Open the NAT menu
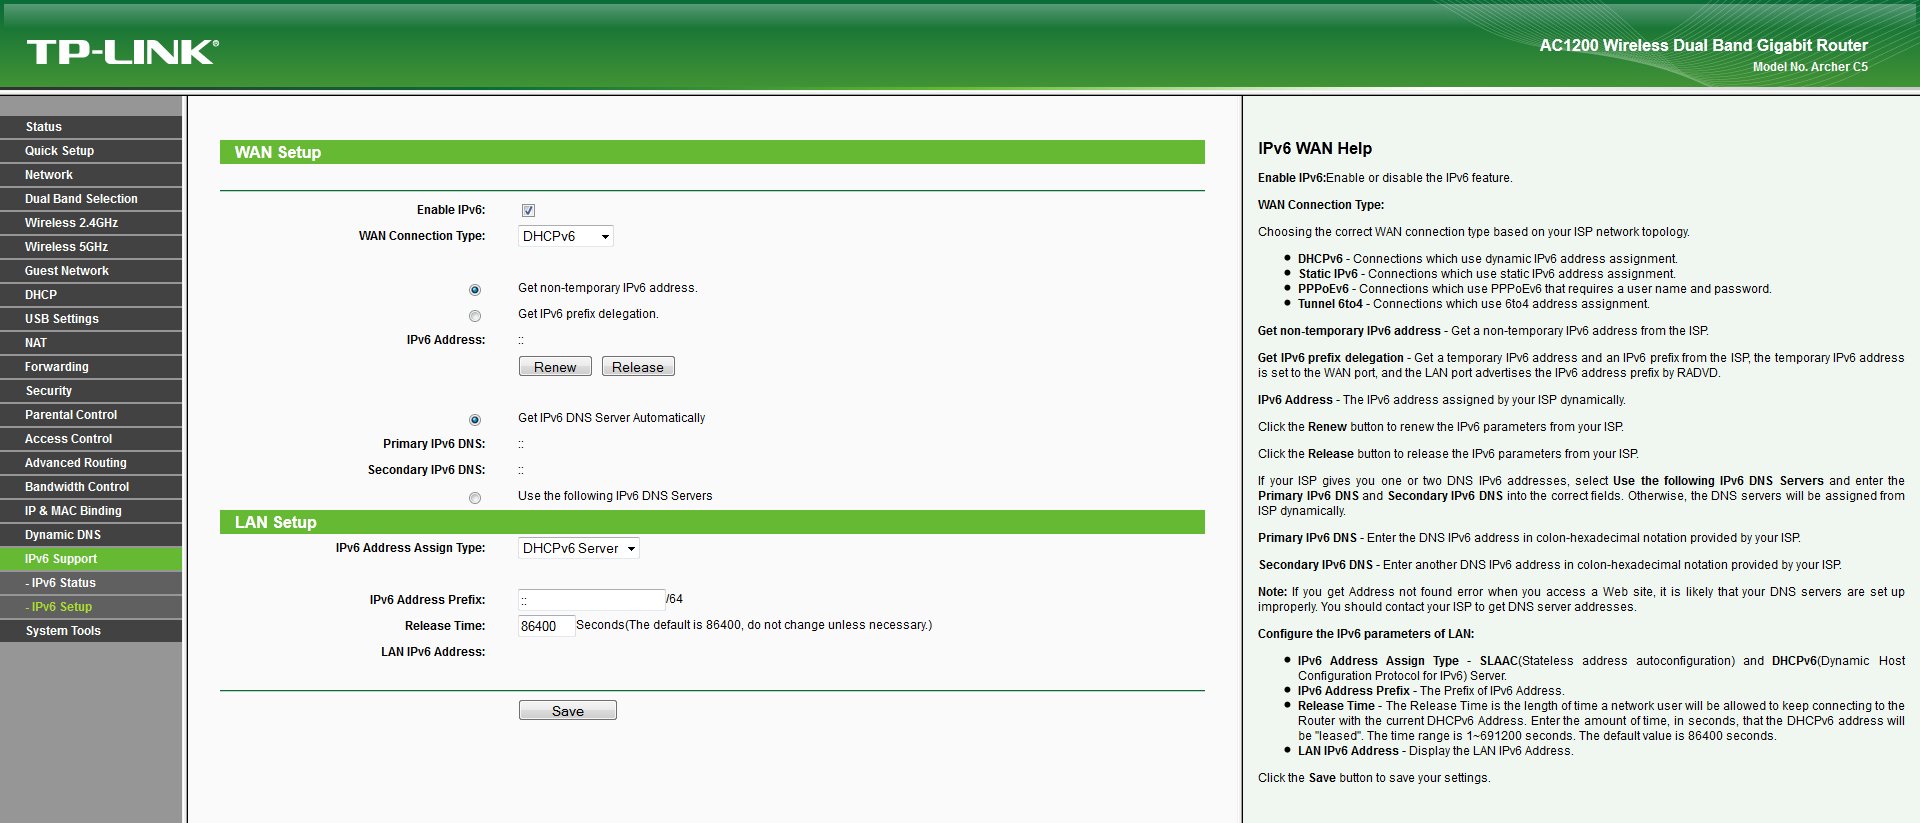 pos(91,343)
